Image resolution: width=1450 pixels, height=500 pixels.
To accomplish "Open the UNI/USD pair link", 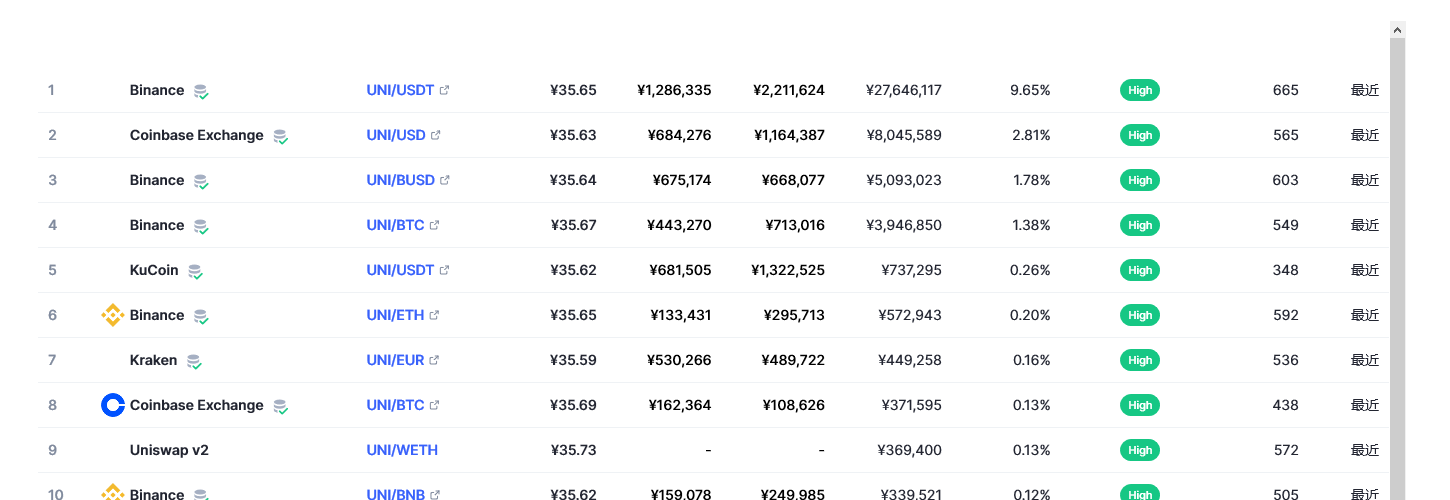I will pos(396,135).
